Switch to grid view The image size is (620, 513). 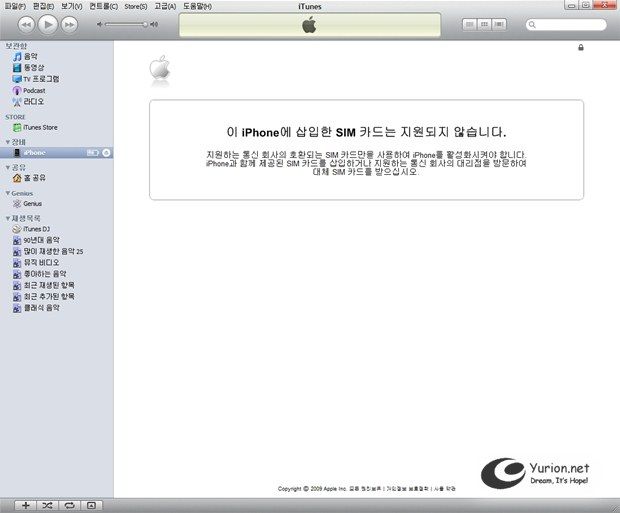coord(484,25)
